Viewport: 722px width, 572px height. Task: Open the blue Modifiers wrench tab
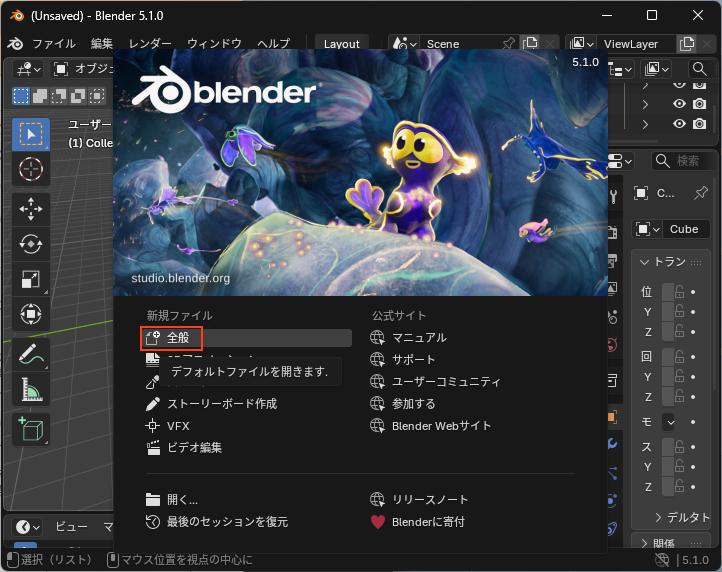pyautogui.click(x=612, y=444)
